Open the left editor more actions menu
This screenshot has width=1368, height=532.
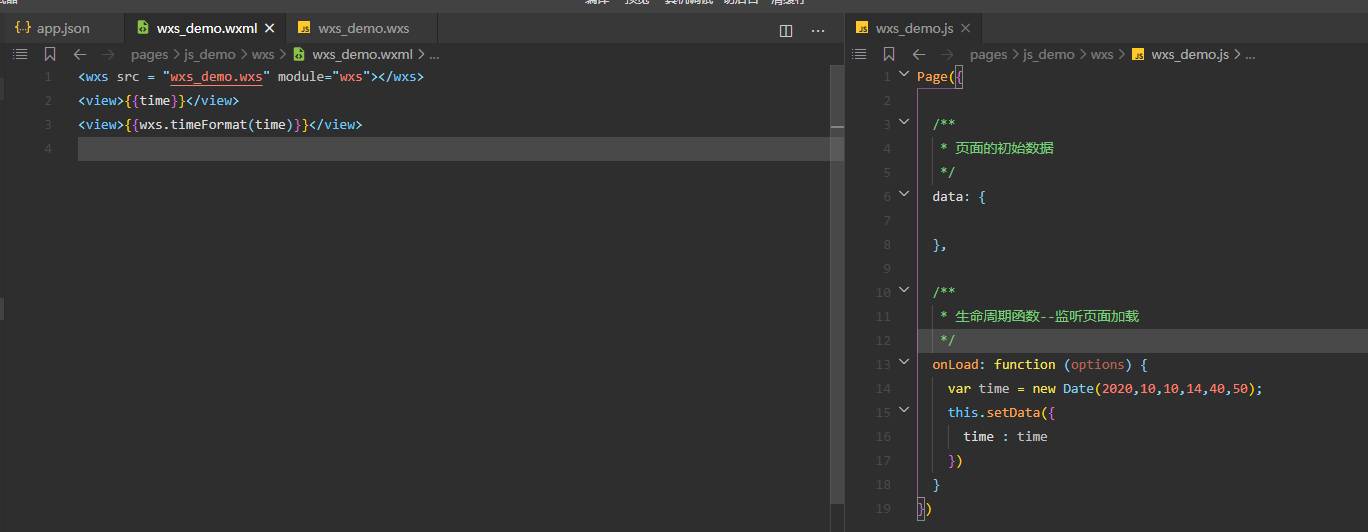click(818, 30)
